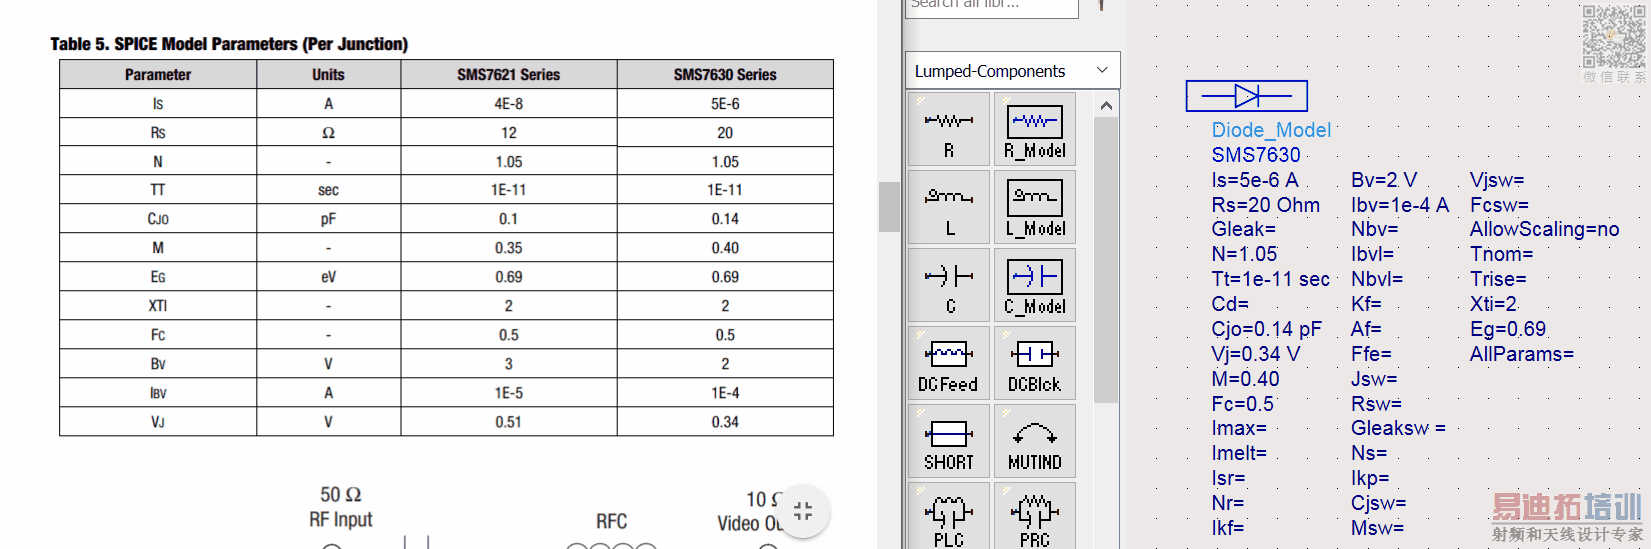
Task: Pick the PLC component icon
Action: 949,516
